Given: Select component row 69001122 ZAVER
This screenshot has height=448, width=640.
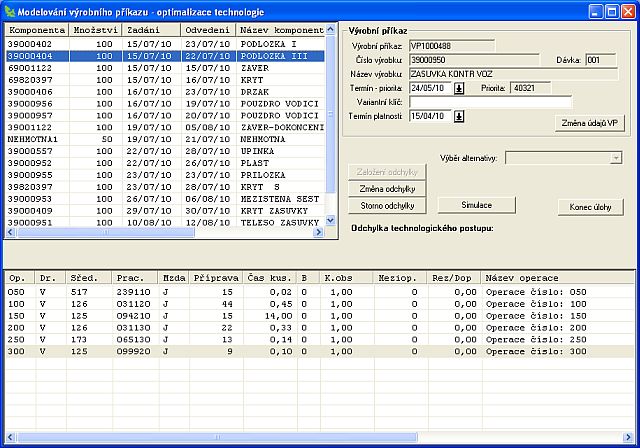Looking at the screenshot, I should [x=165, y=68].
